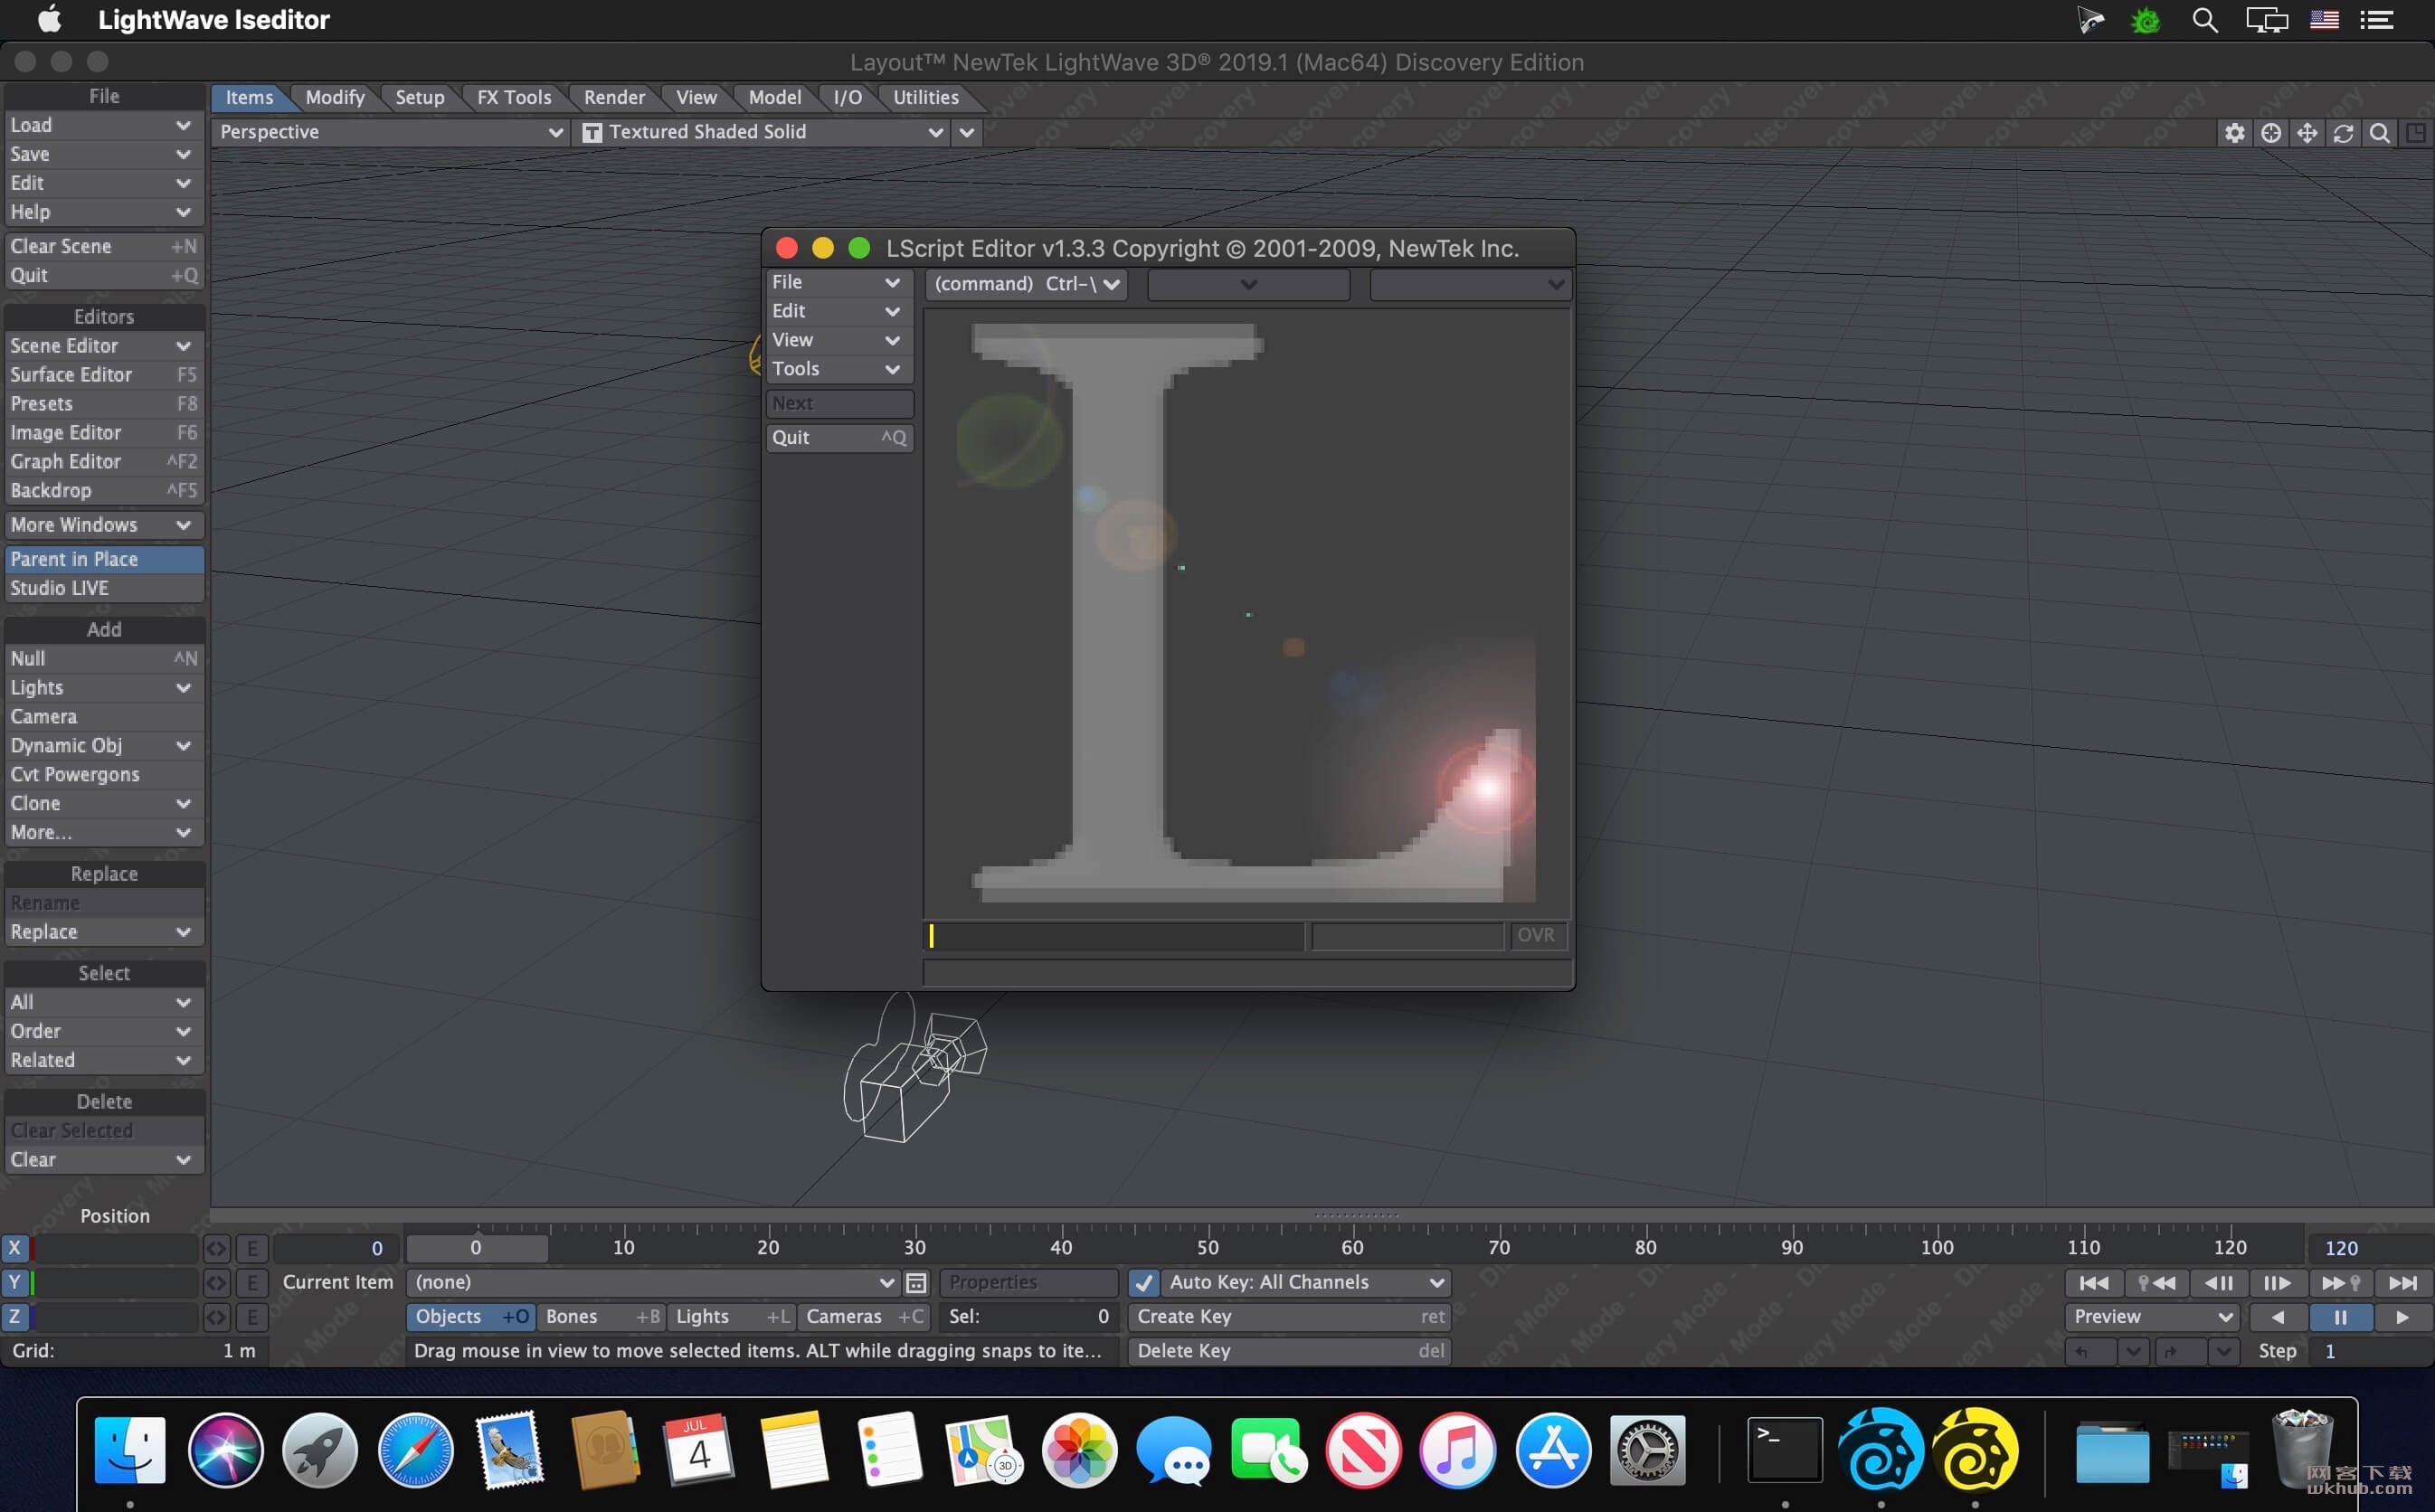2435x1512 pixels.
Task: Open Safari from the dock
Action: pos(415,1450)
